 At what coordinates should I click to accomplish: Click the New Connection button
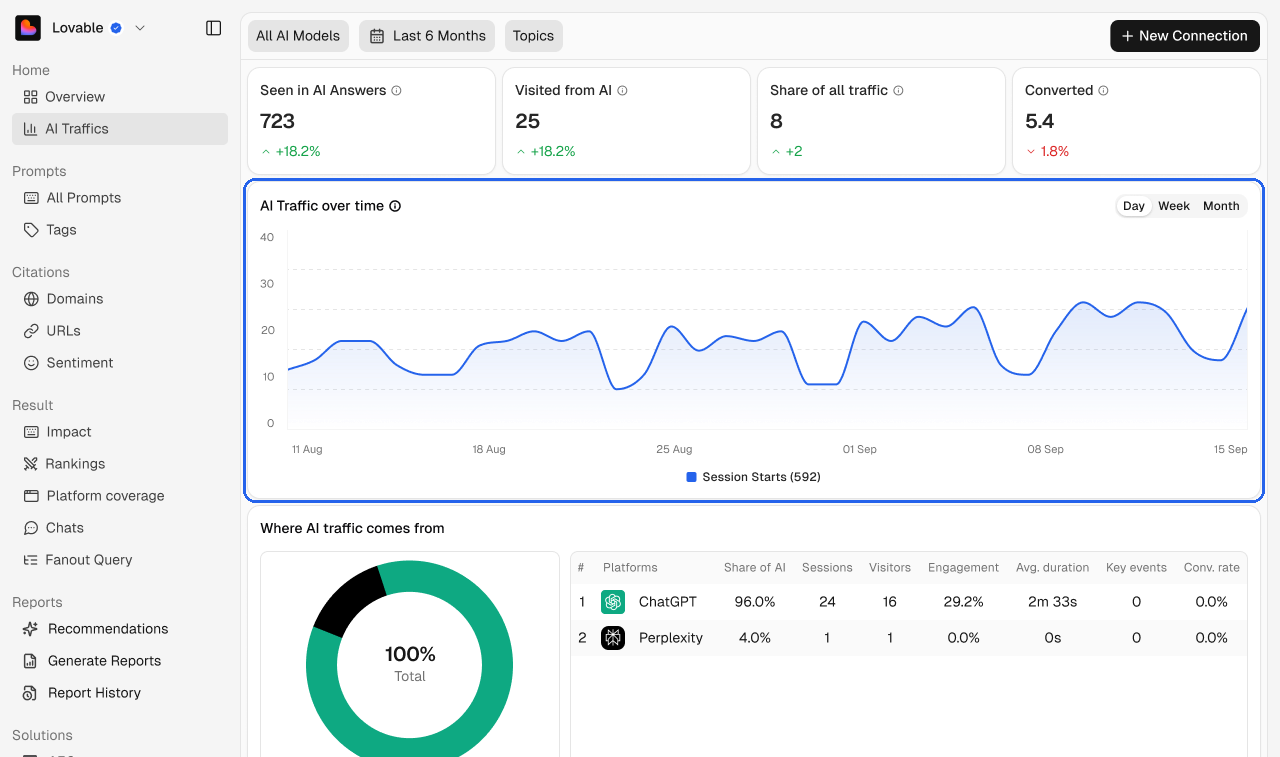pos(1185,36)
